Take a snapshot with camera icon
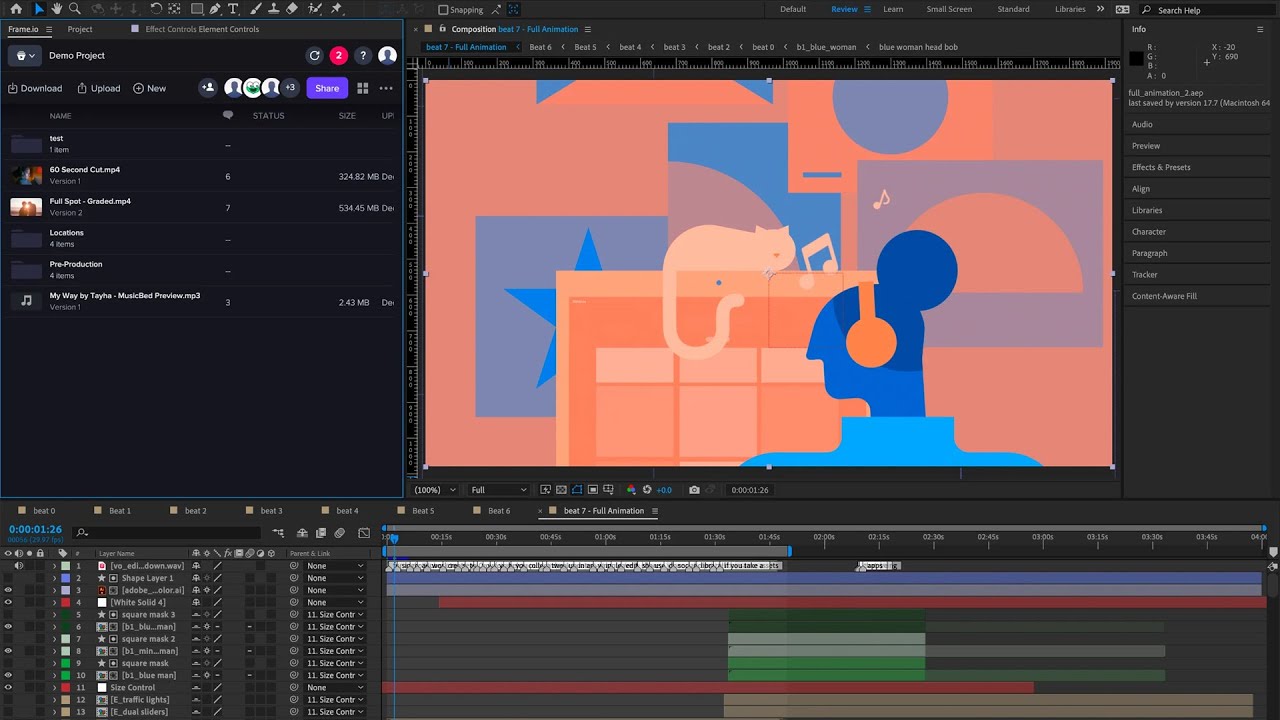 [694, 490]
